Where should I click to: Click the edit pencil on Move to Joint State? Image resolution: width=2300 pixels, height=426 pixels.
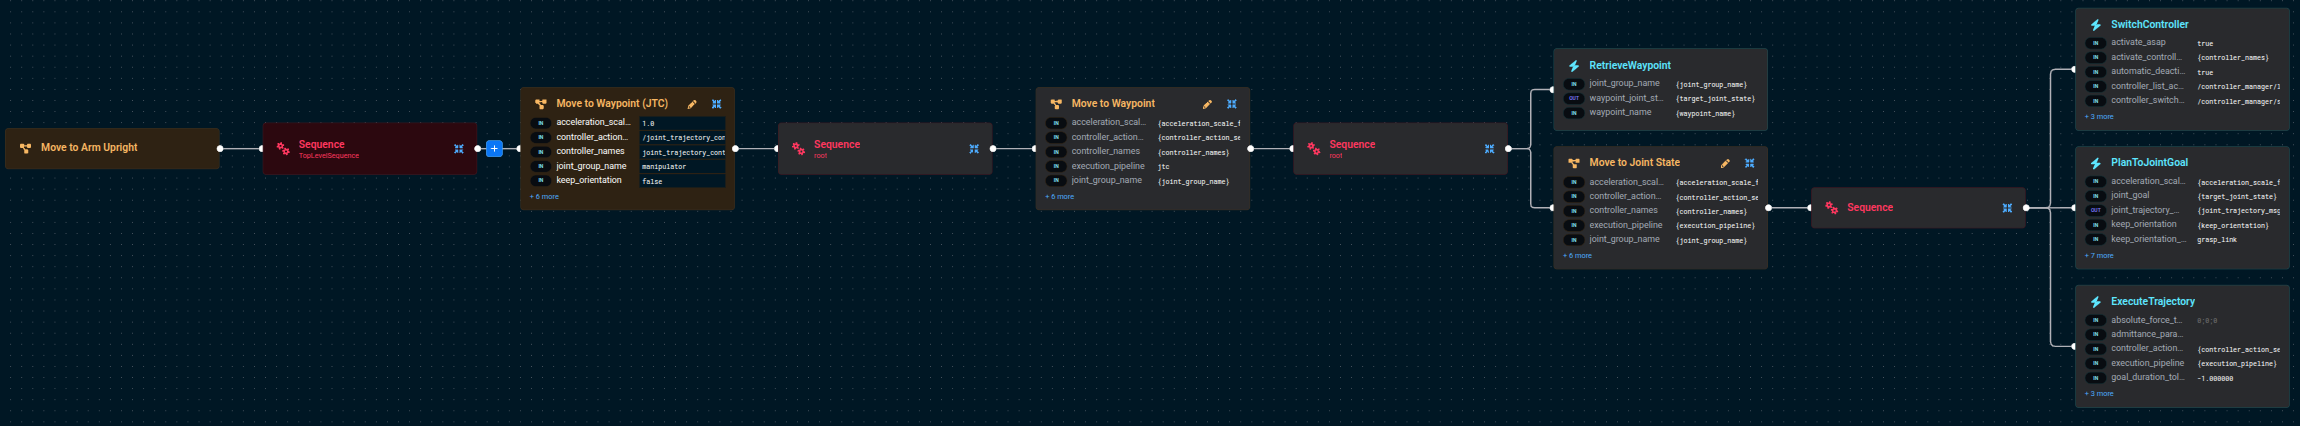coord(1725,163)
